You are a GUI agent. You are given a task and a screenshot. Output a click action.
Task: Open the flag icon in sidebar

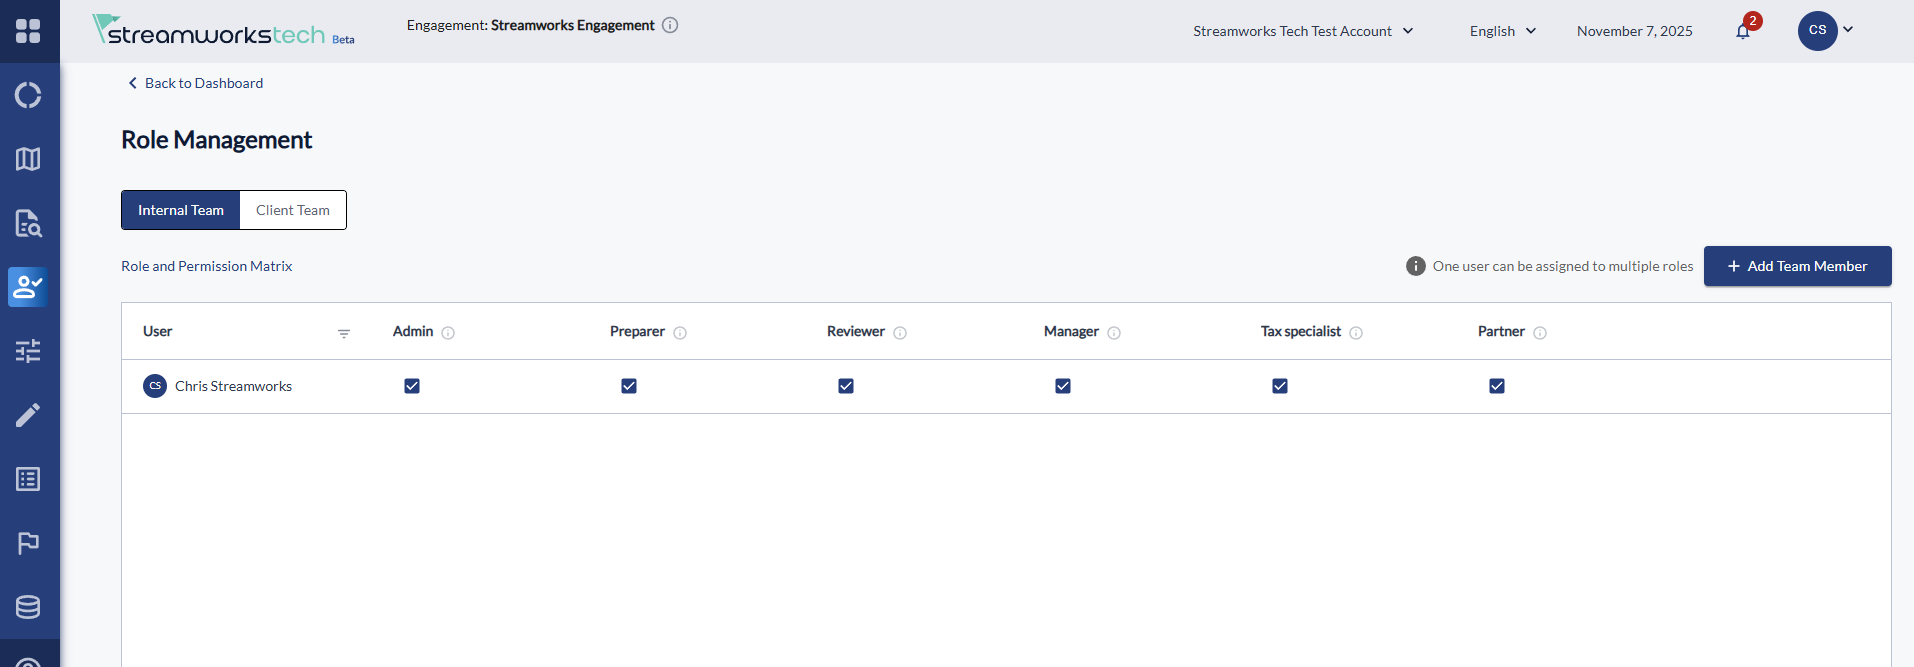pyautogui.click(x=28, y=543)
